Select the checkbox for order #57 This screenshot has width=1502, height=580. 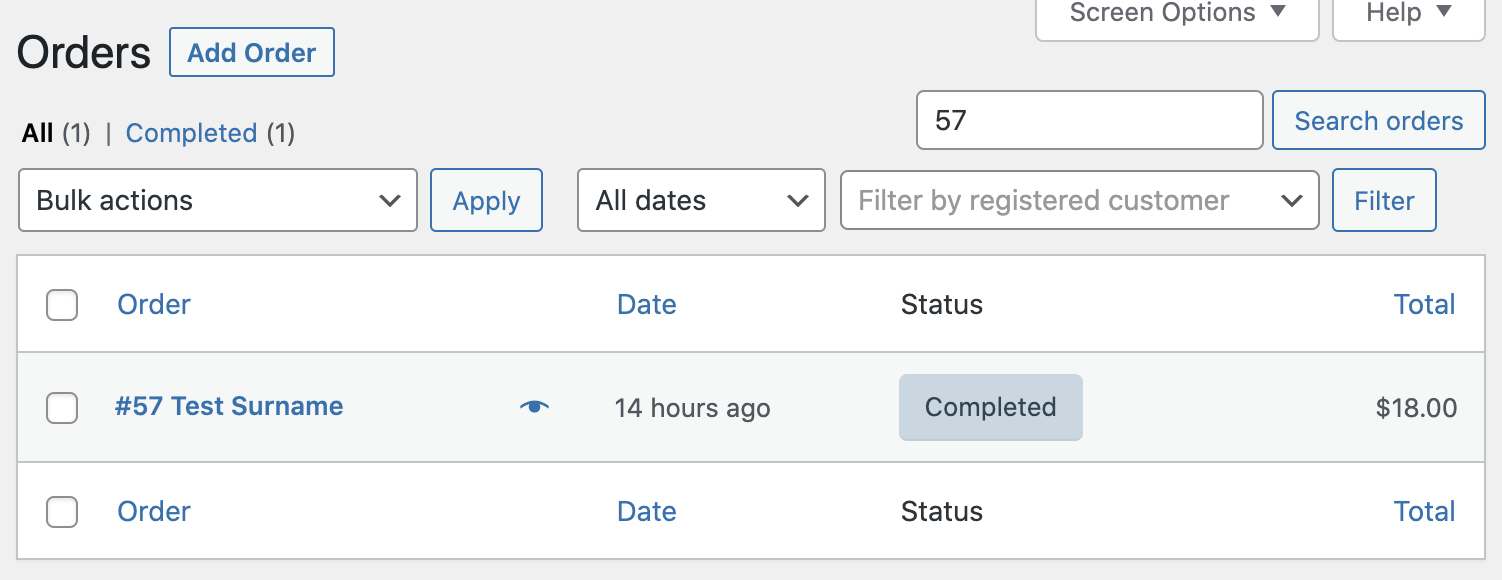coord(61,407)
